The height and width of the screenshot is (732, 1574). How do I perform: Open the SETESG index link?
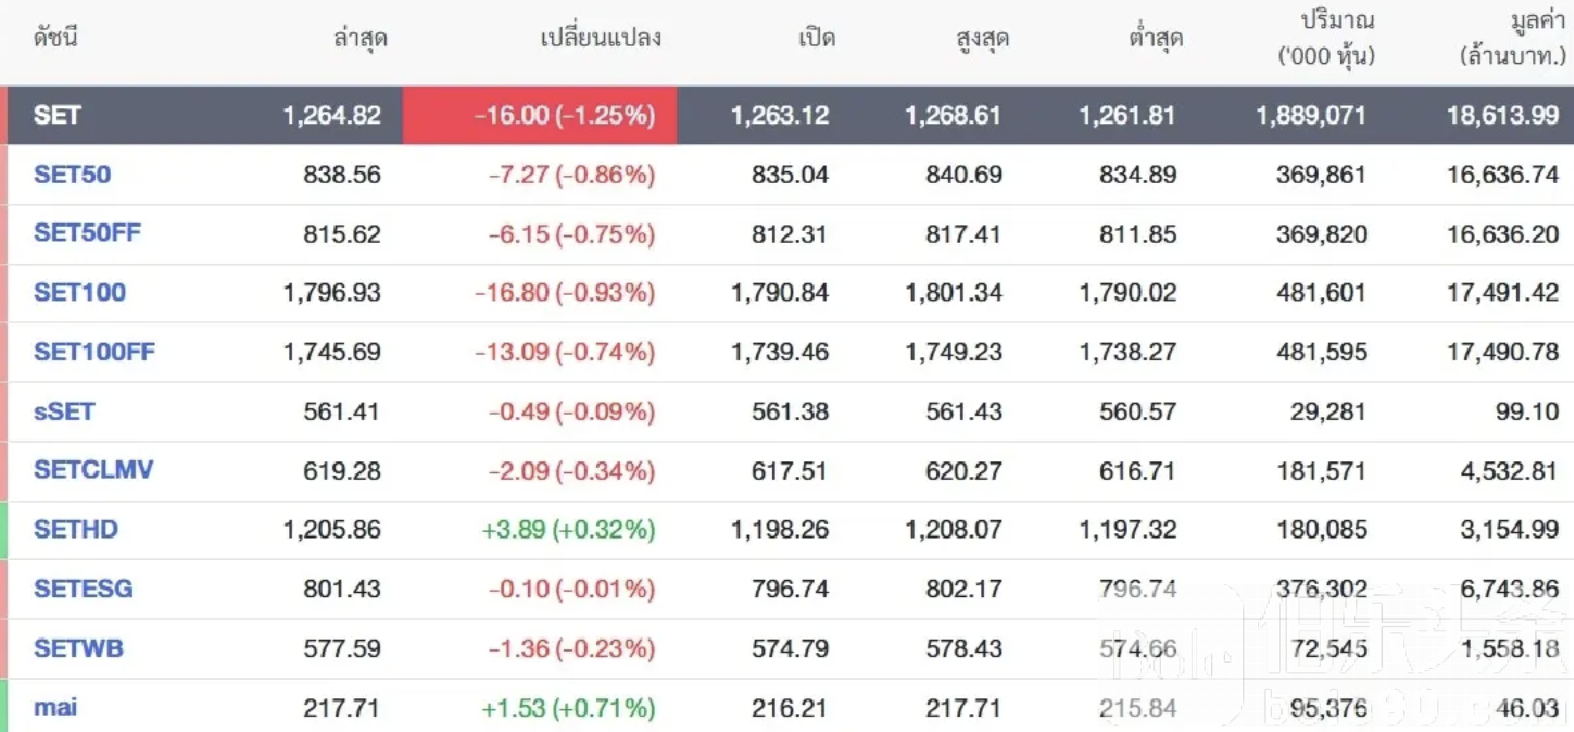click(x=83, y=588)
